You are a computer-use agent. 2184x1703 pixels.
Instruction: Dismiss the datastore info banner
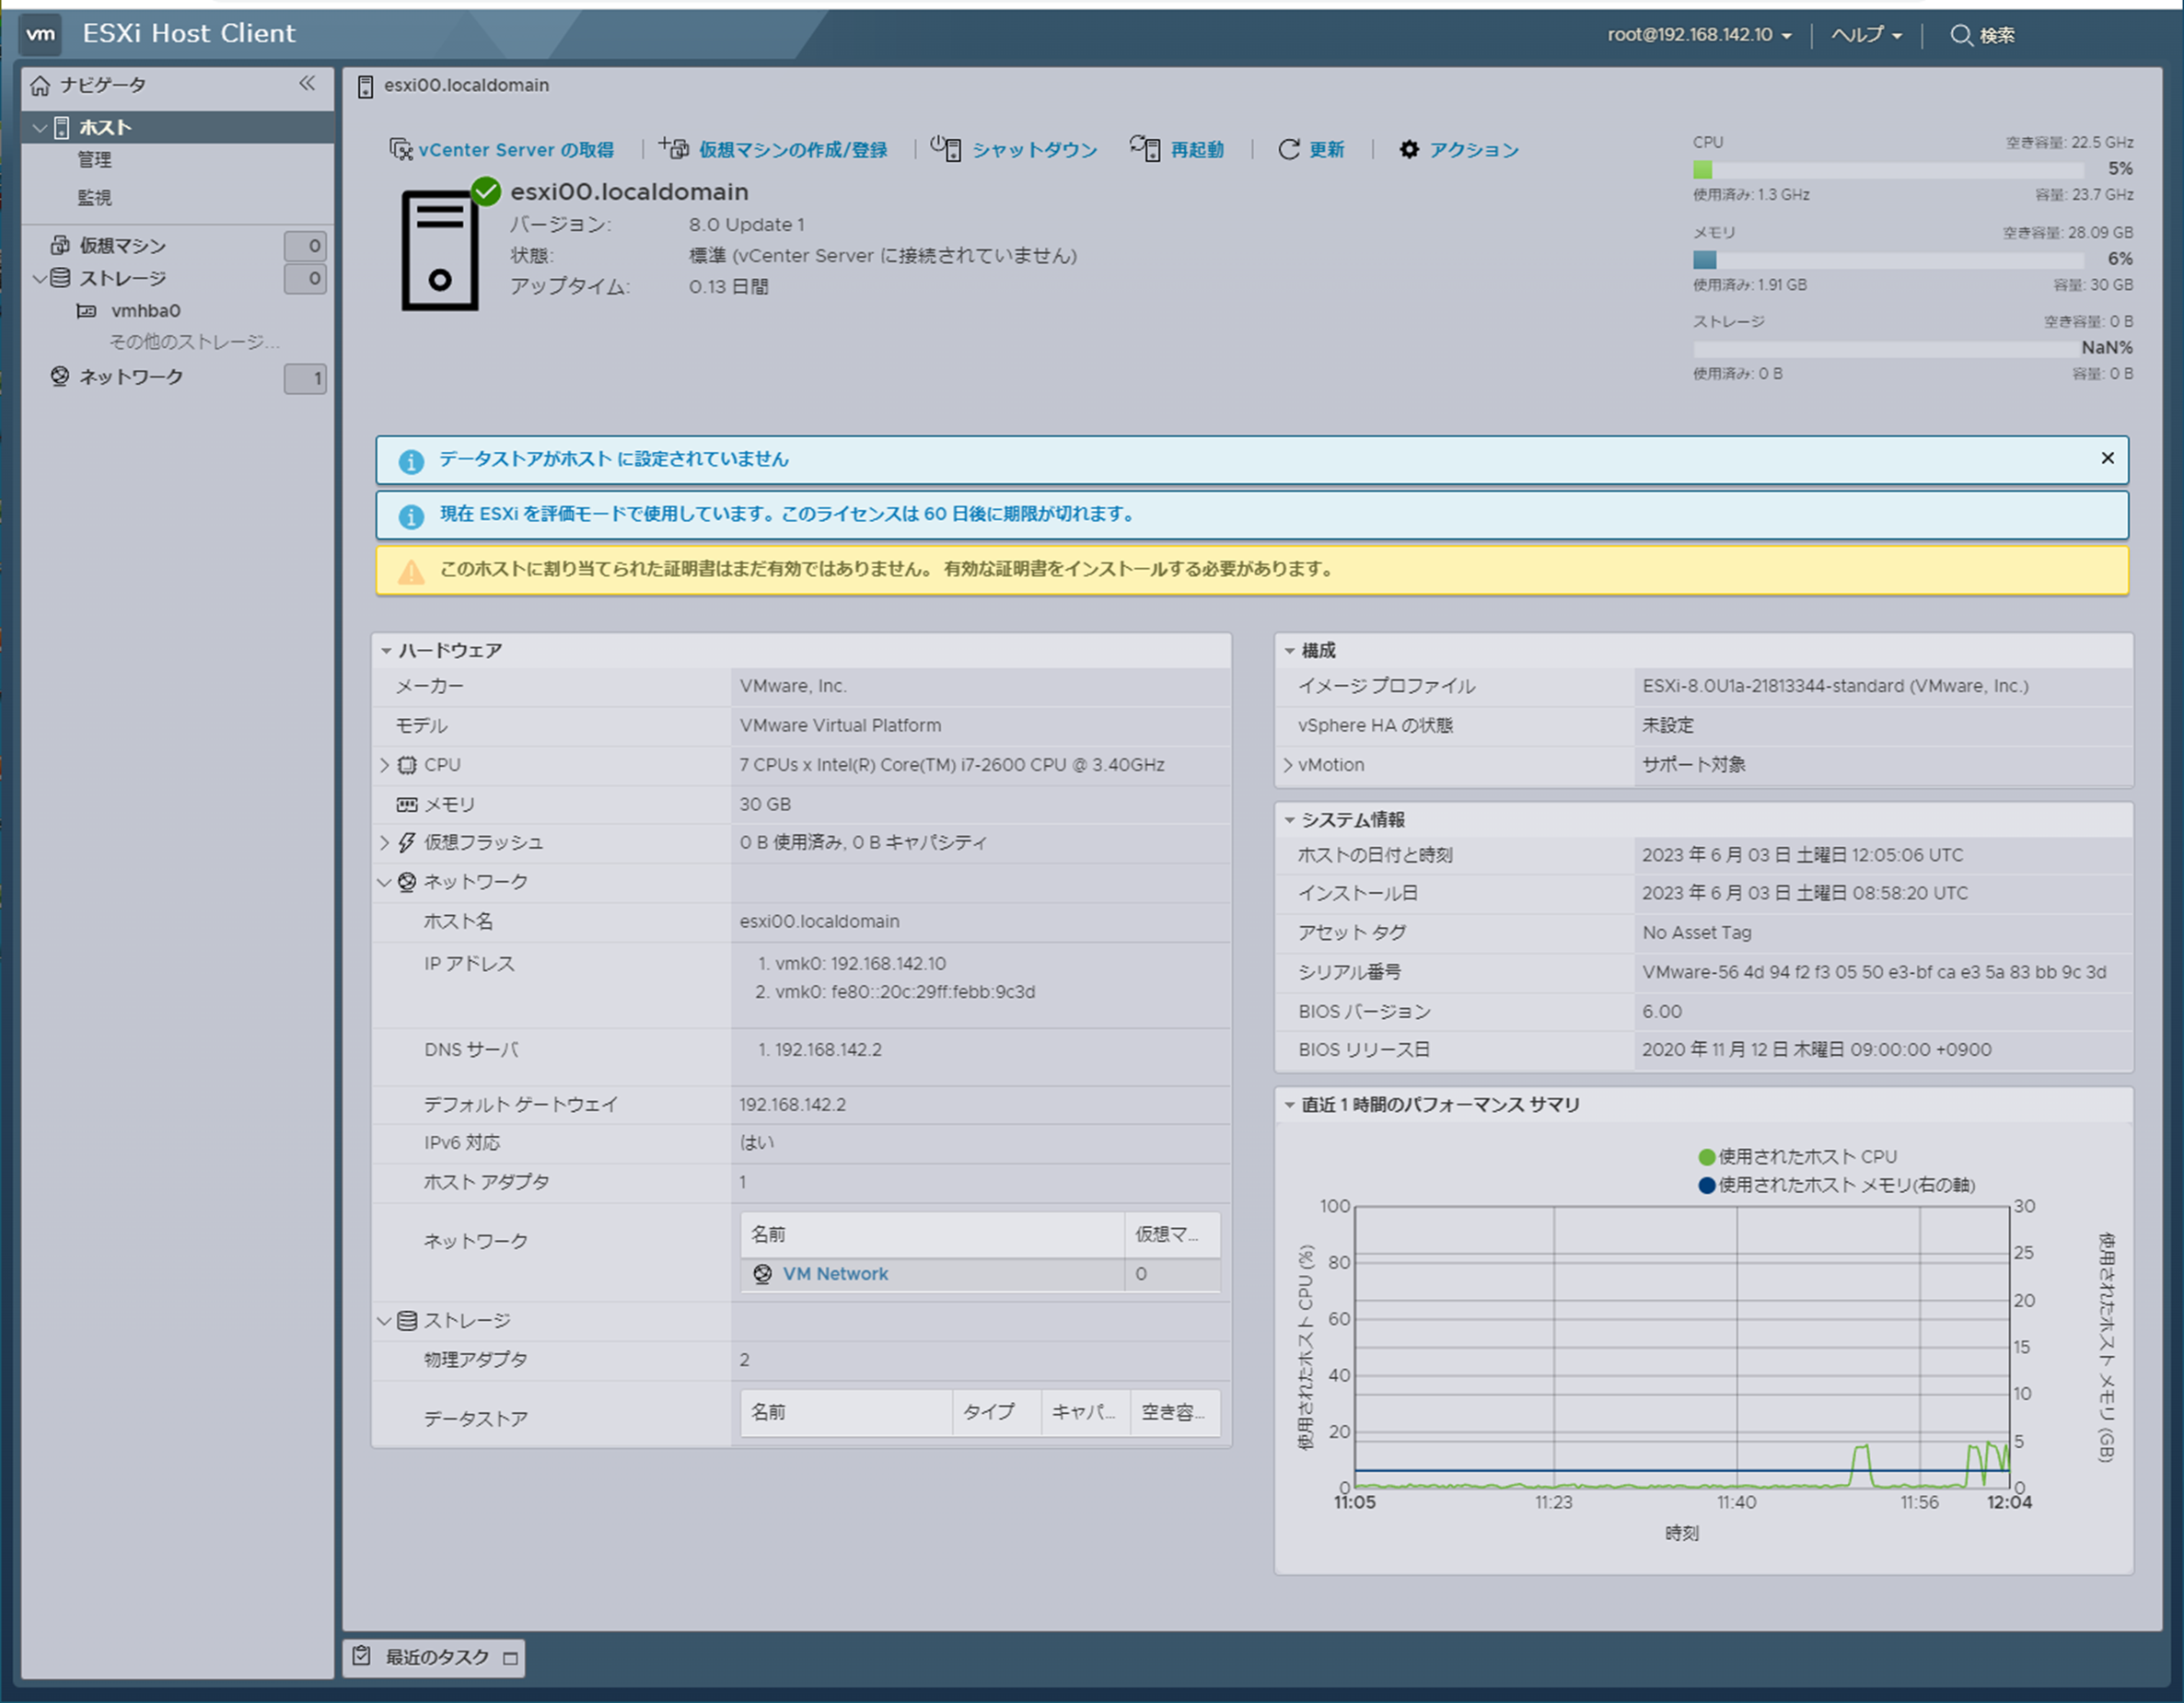click(x=2107, y=458)
